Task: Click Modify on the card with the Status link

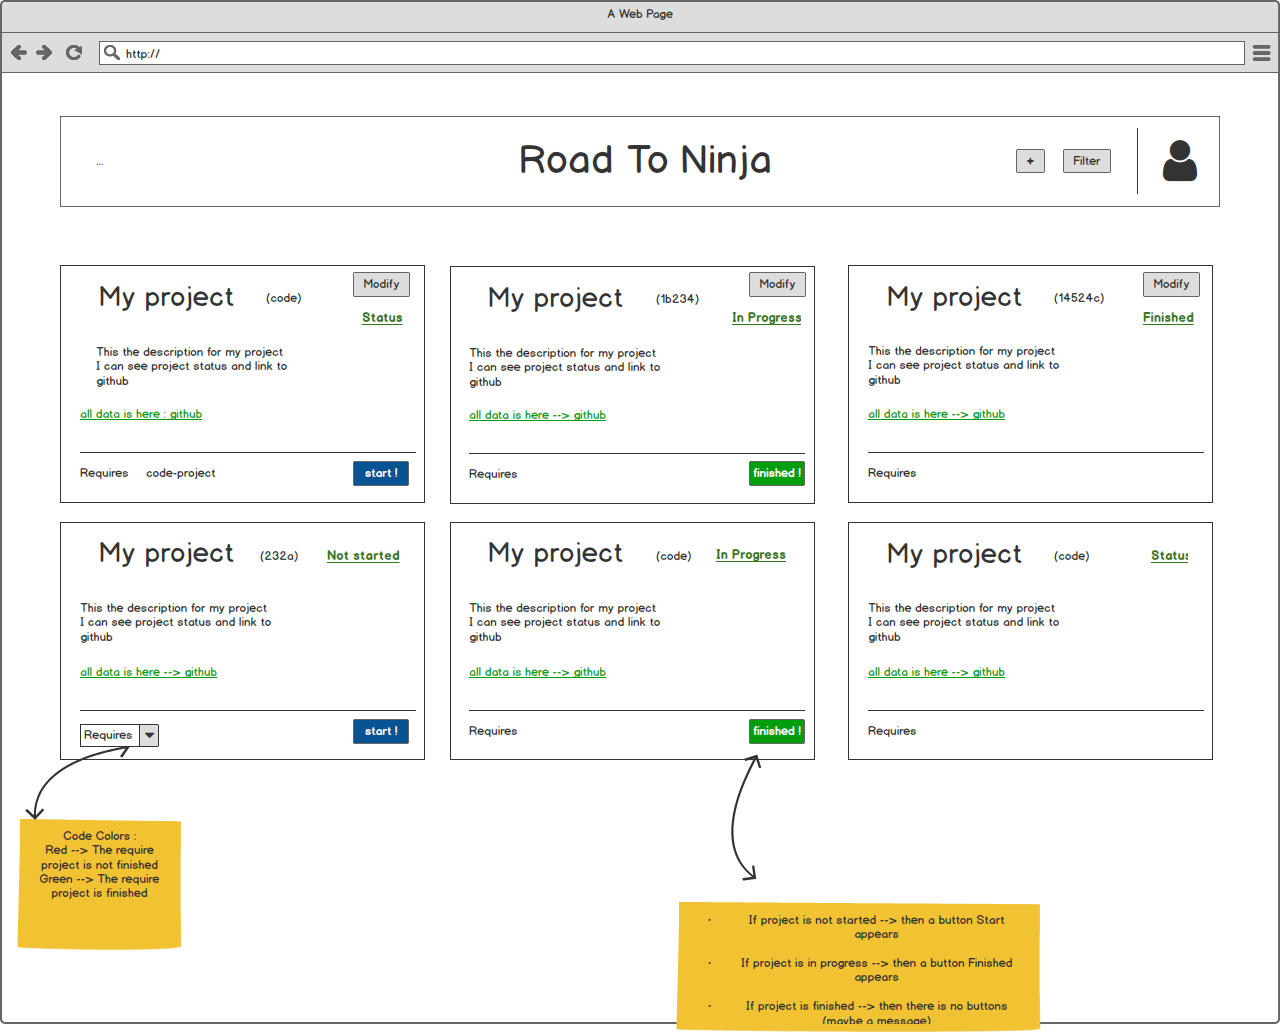Action: click(x=381, y=284)
